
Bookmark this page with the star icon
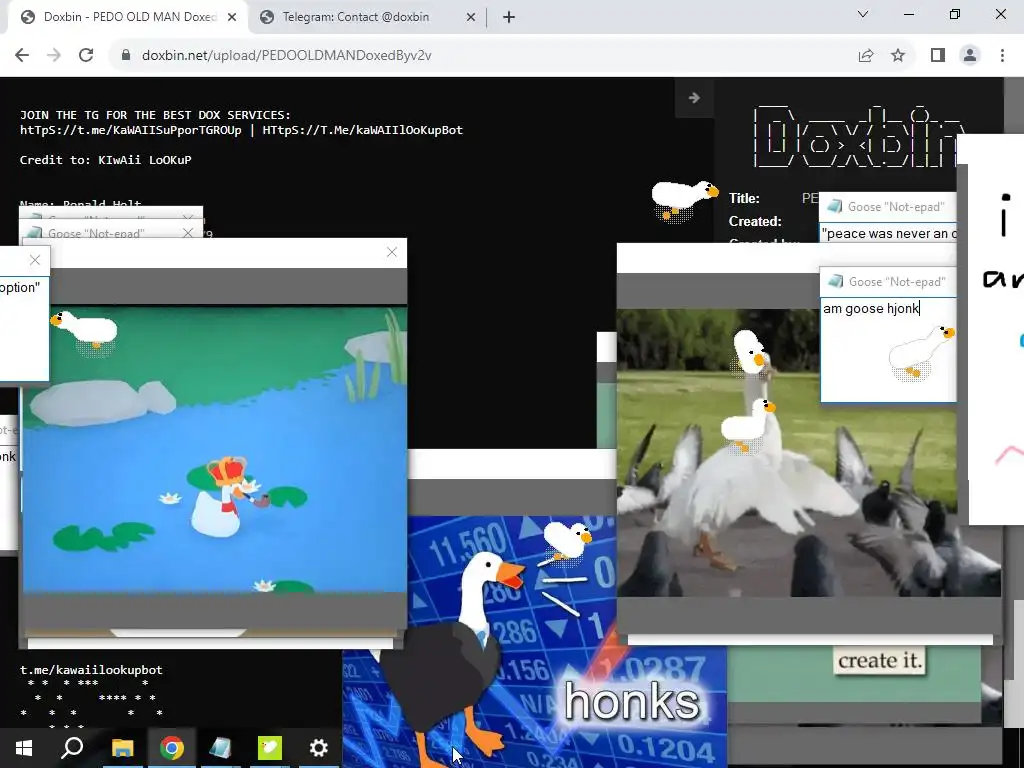899,56
